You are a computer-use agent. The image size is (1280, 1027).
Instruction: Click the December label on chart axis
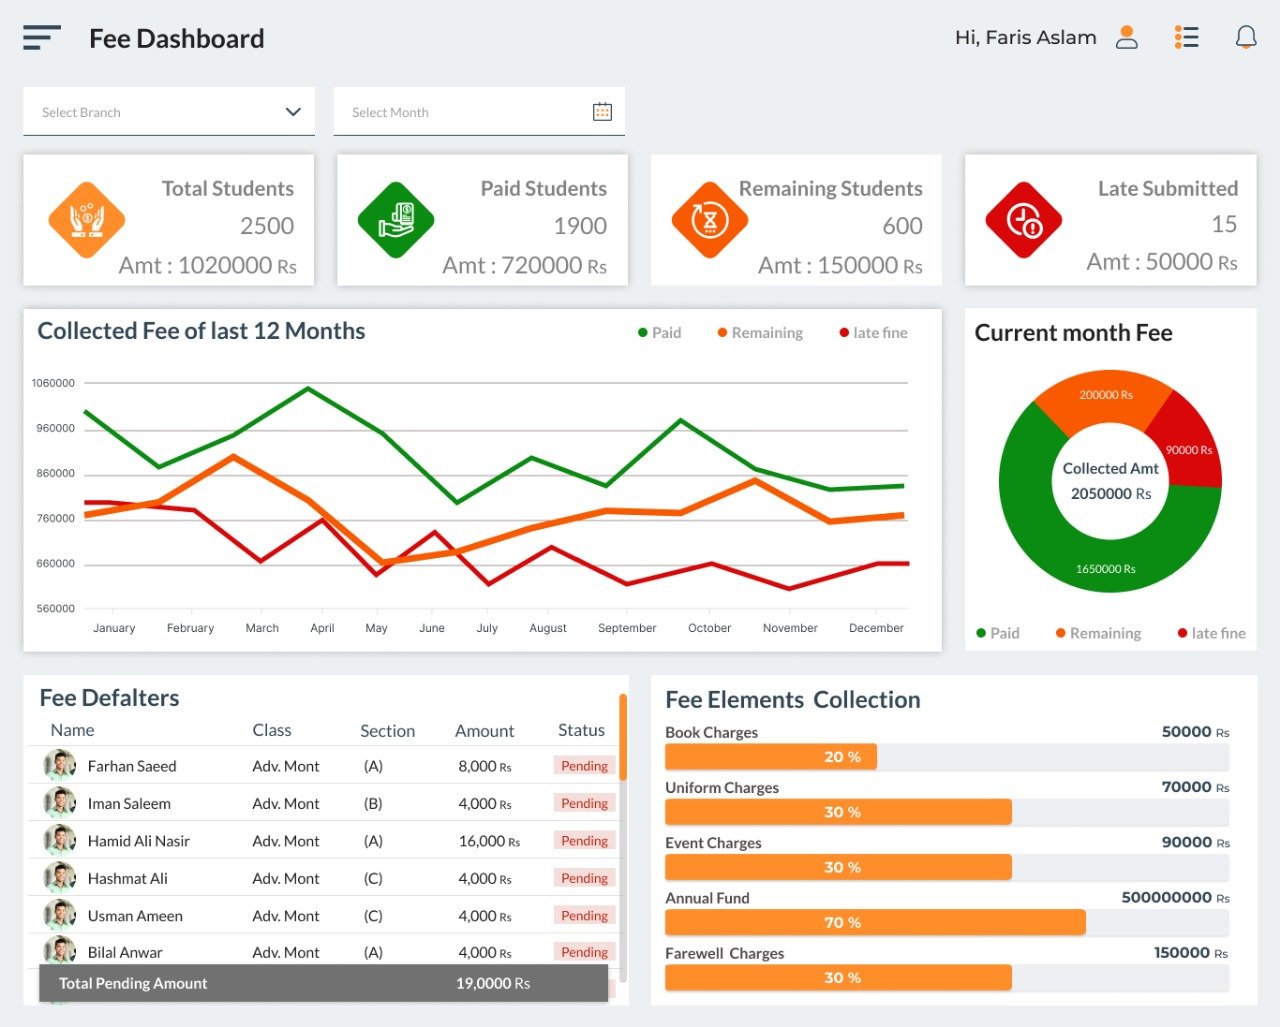(876, 628)
